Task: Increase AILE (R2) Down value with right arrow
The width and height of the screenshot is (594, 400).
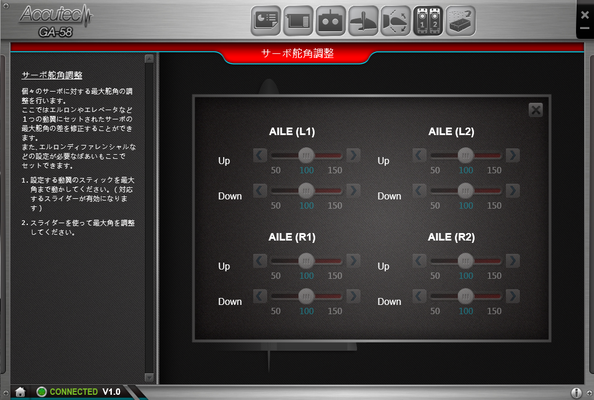Action: click(x=513, y=296)
